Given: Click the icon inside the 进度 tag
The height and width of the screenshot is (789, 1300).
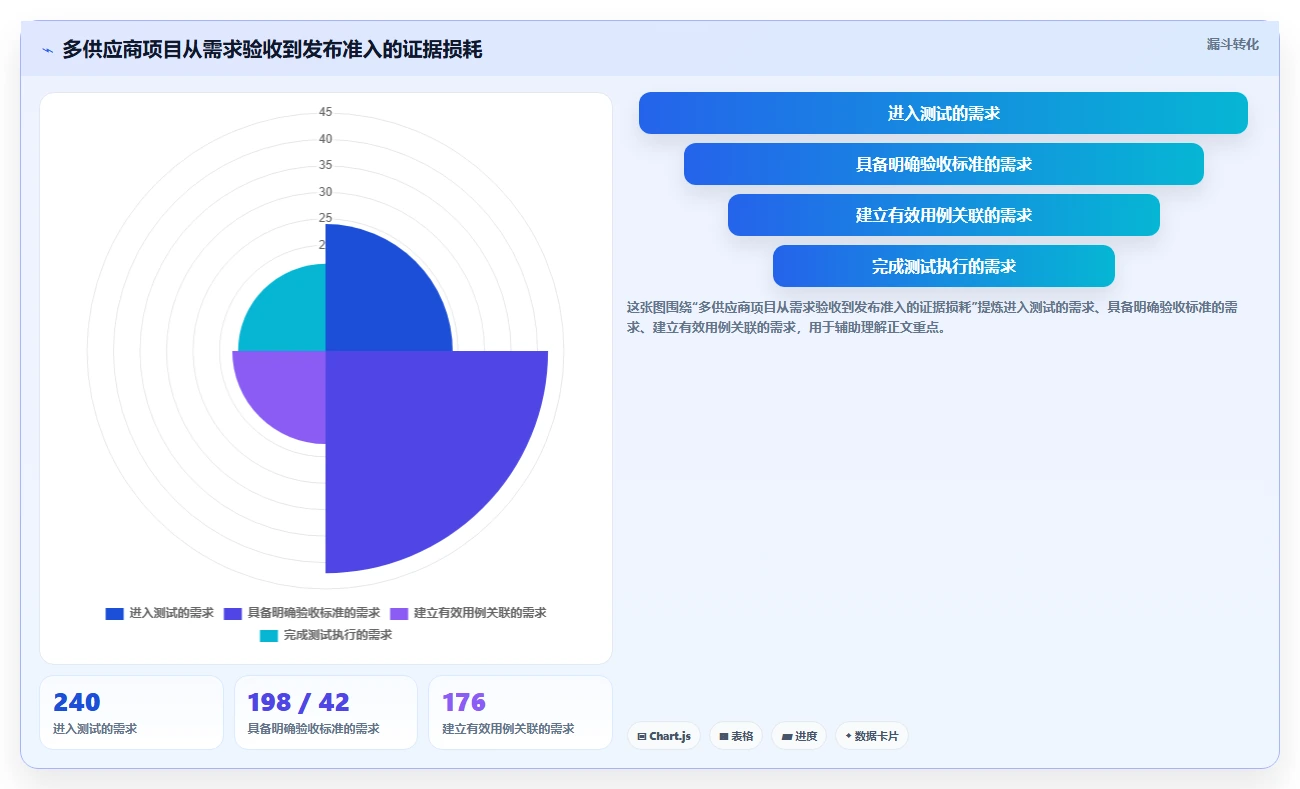Looking at the screenshot, I should [x=787, y=736].
